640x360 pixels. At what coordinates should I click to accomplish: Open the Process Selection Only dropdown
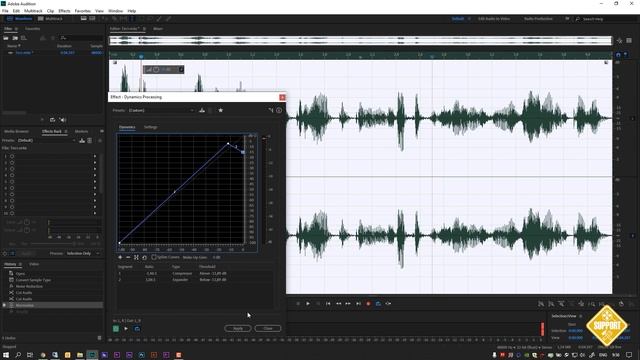point(83,253)
